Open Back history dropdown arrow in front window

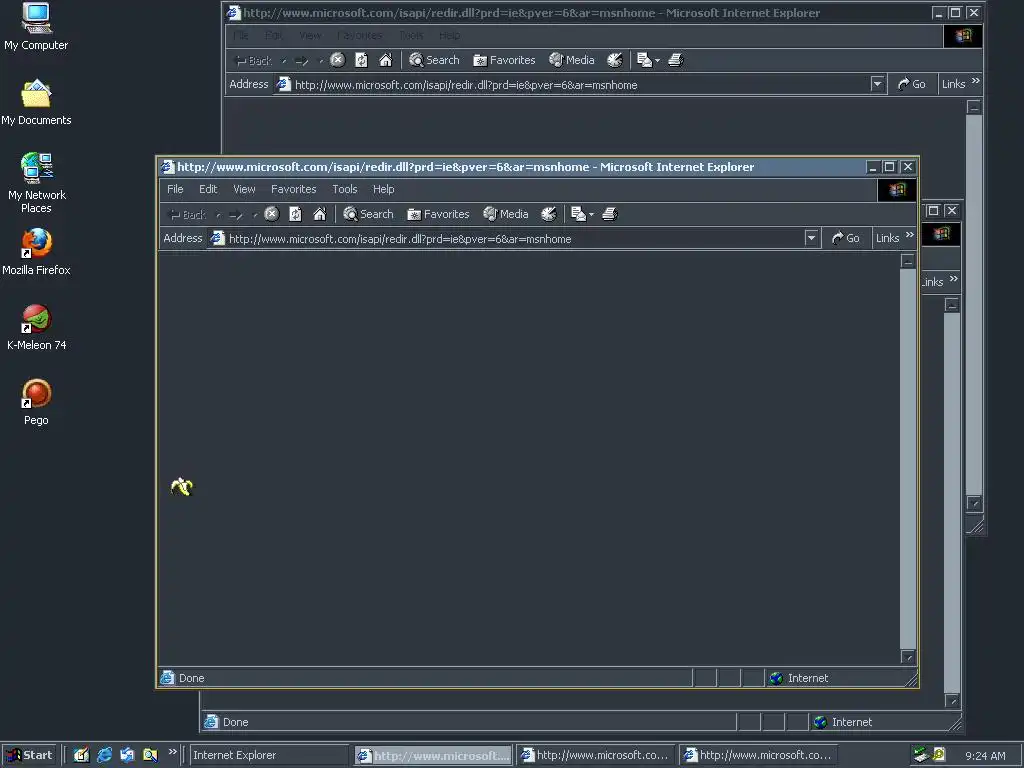pos(218,215)
